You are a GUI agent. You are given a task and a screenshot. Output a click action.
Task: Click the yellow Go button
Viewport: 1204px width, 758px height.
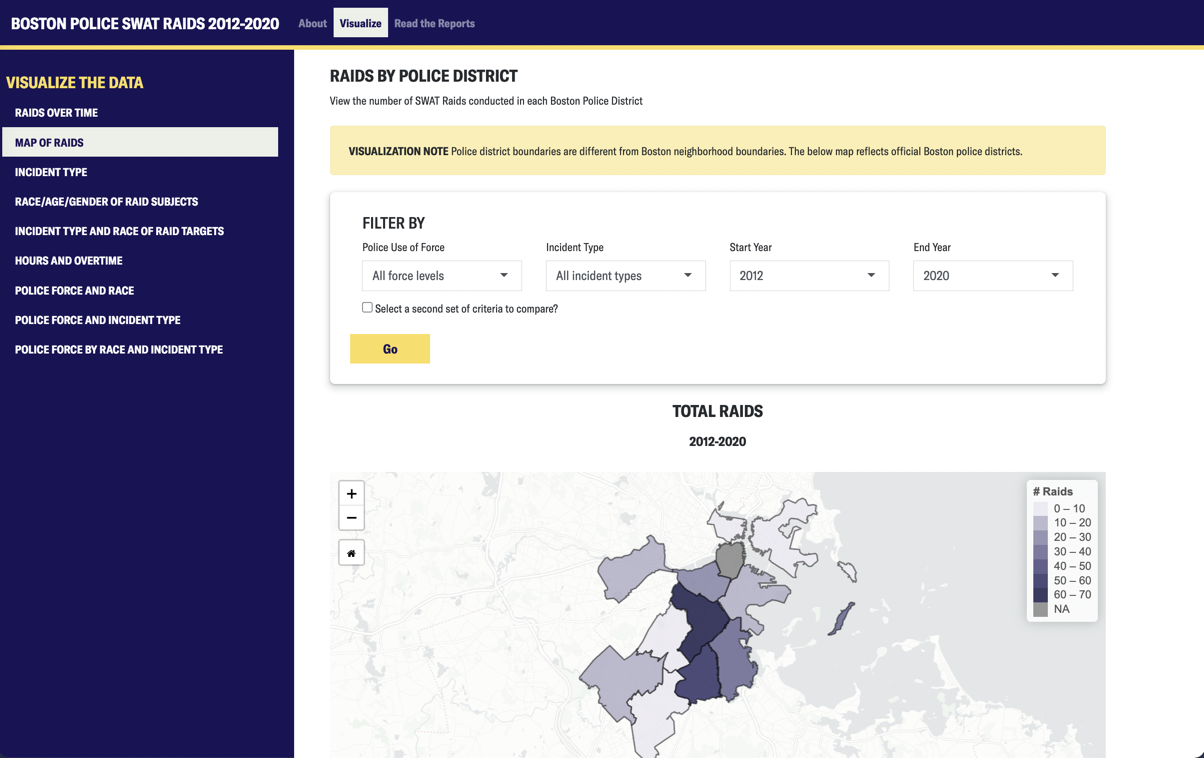pyautogui.click(x=390, y=349)
